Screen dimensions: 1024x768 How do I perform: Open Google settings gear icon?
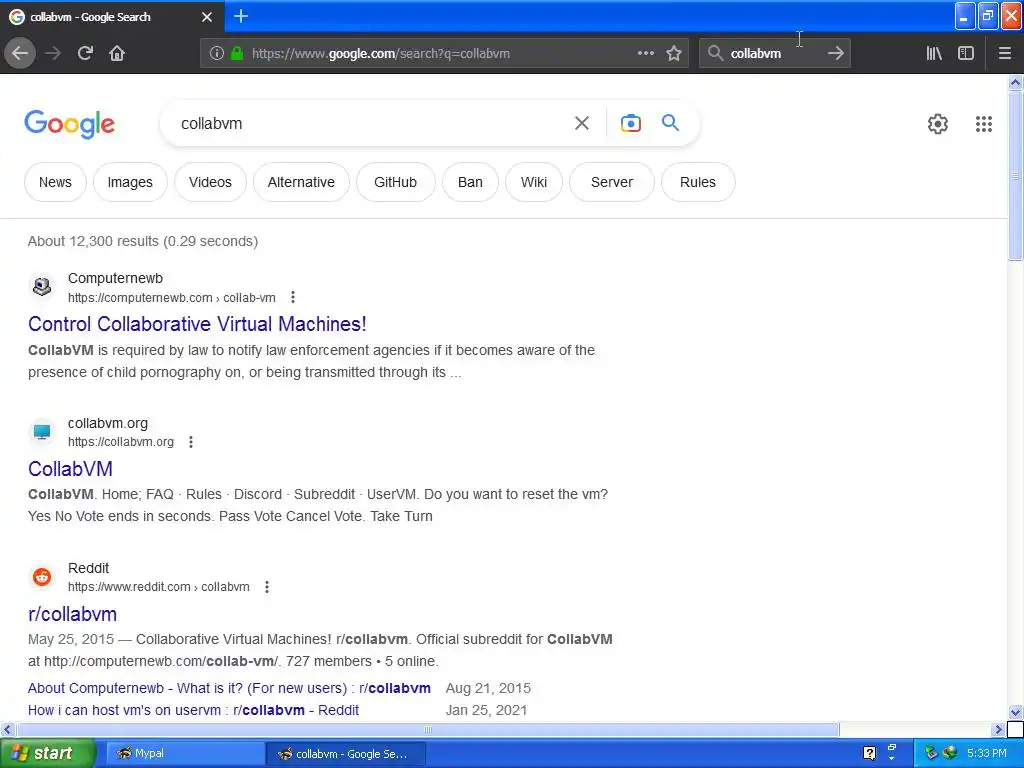(x=938, y=123)
